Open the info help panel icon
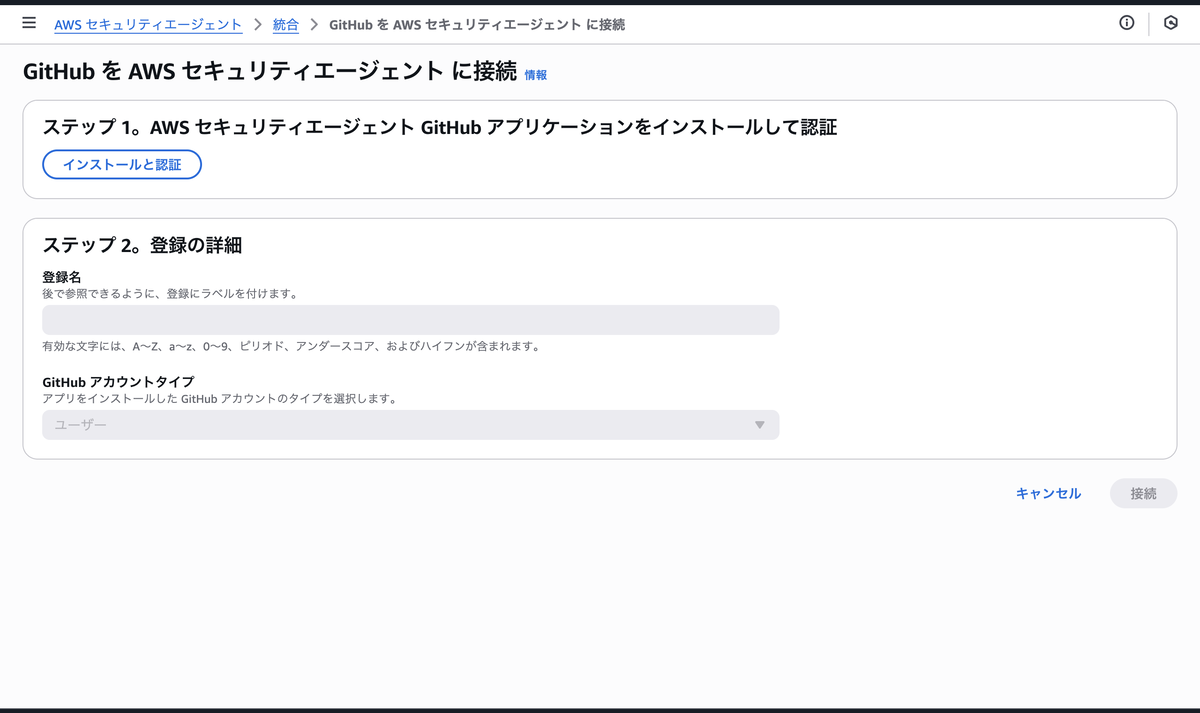 point(1127,23)
